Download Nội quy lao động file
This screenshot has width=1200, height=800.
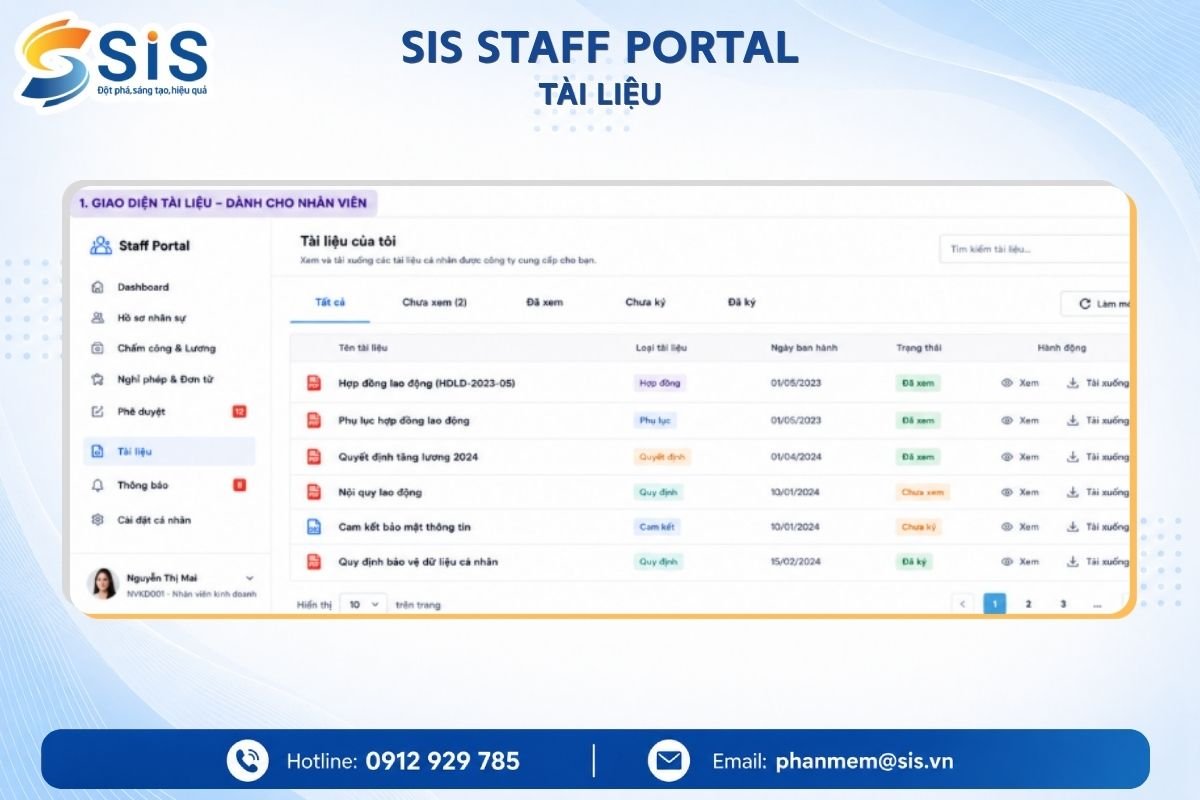[1097, 492]
